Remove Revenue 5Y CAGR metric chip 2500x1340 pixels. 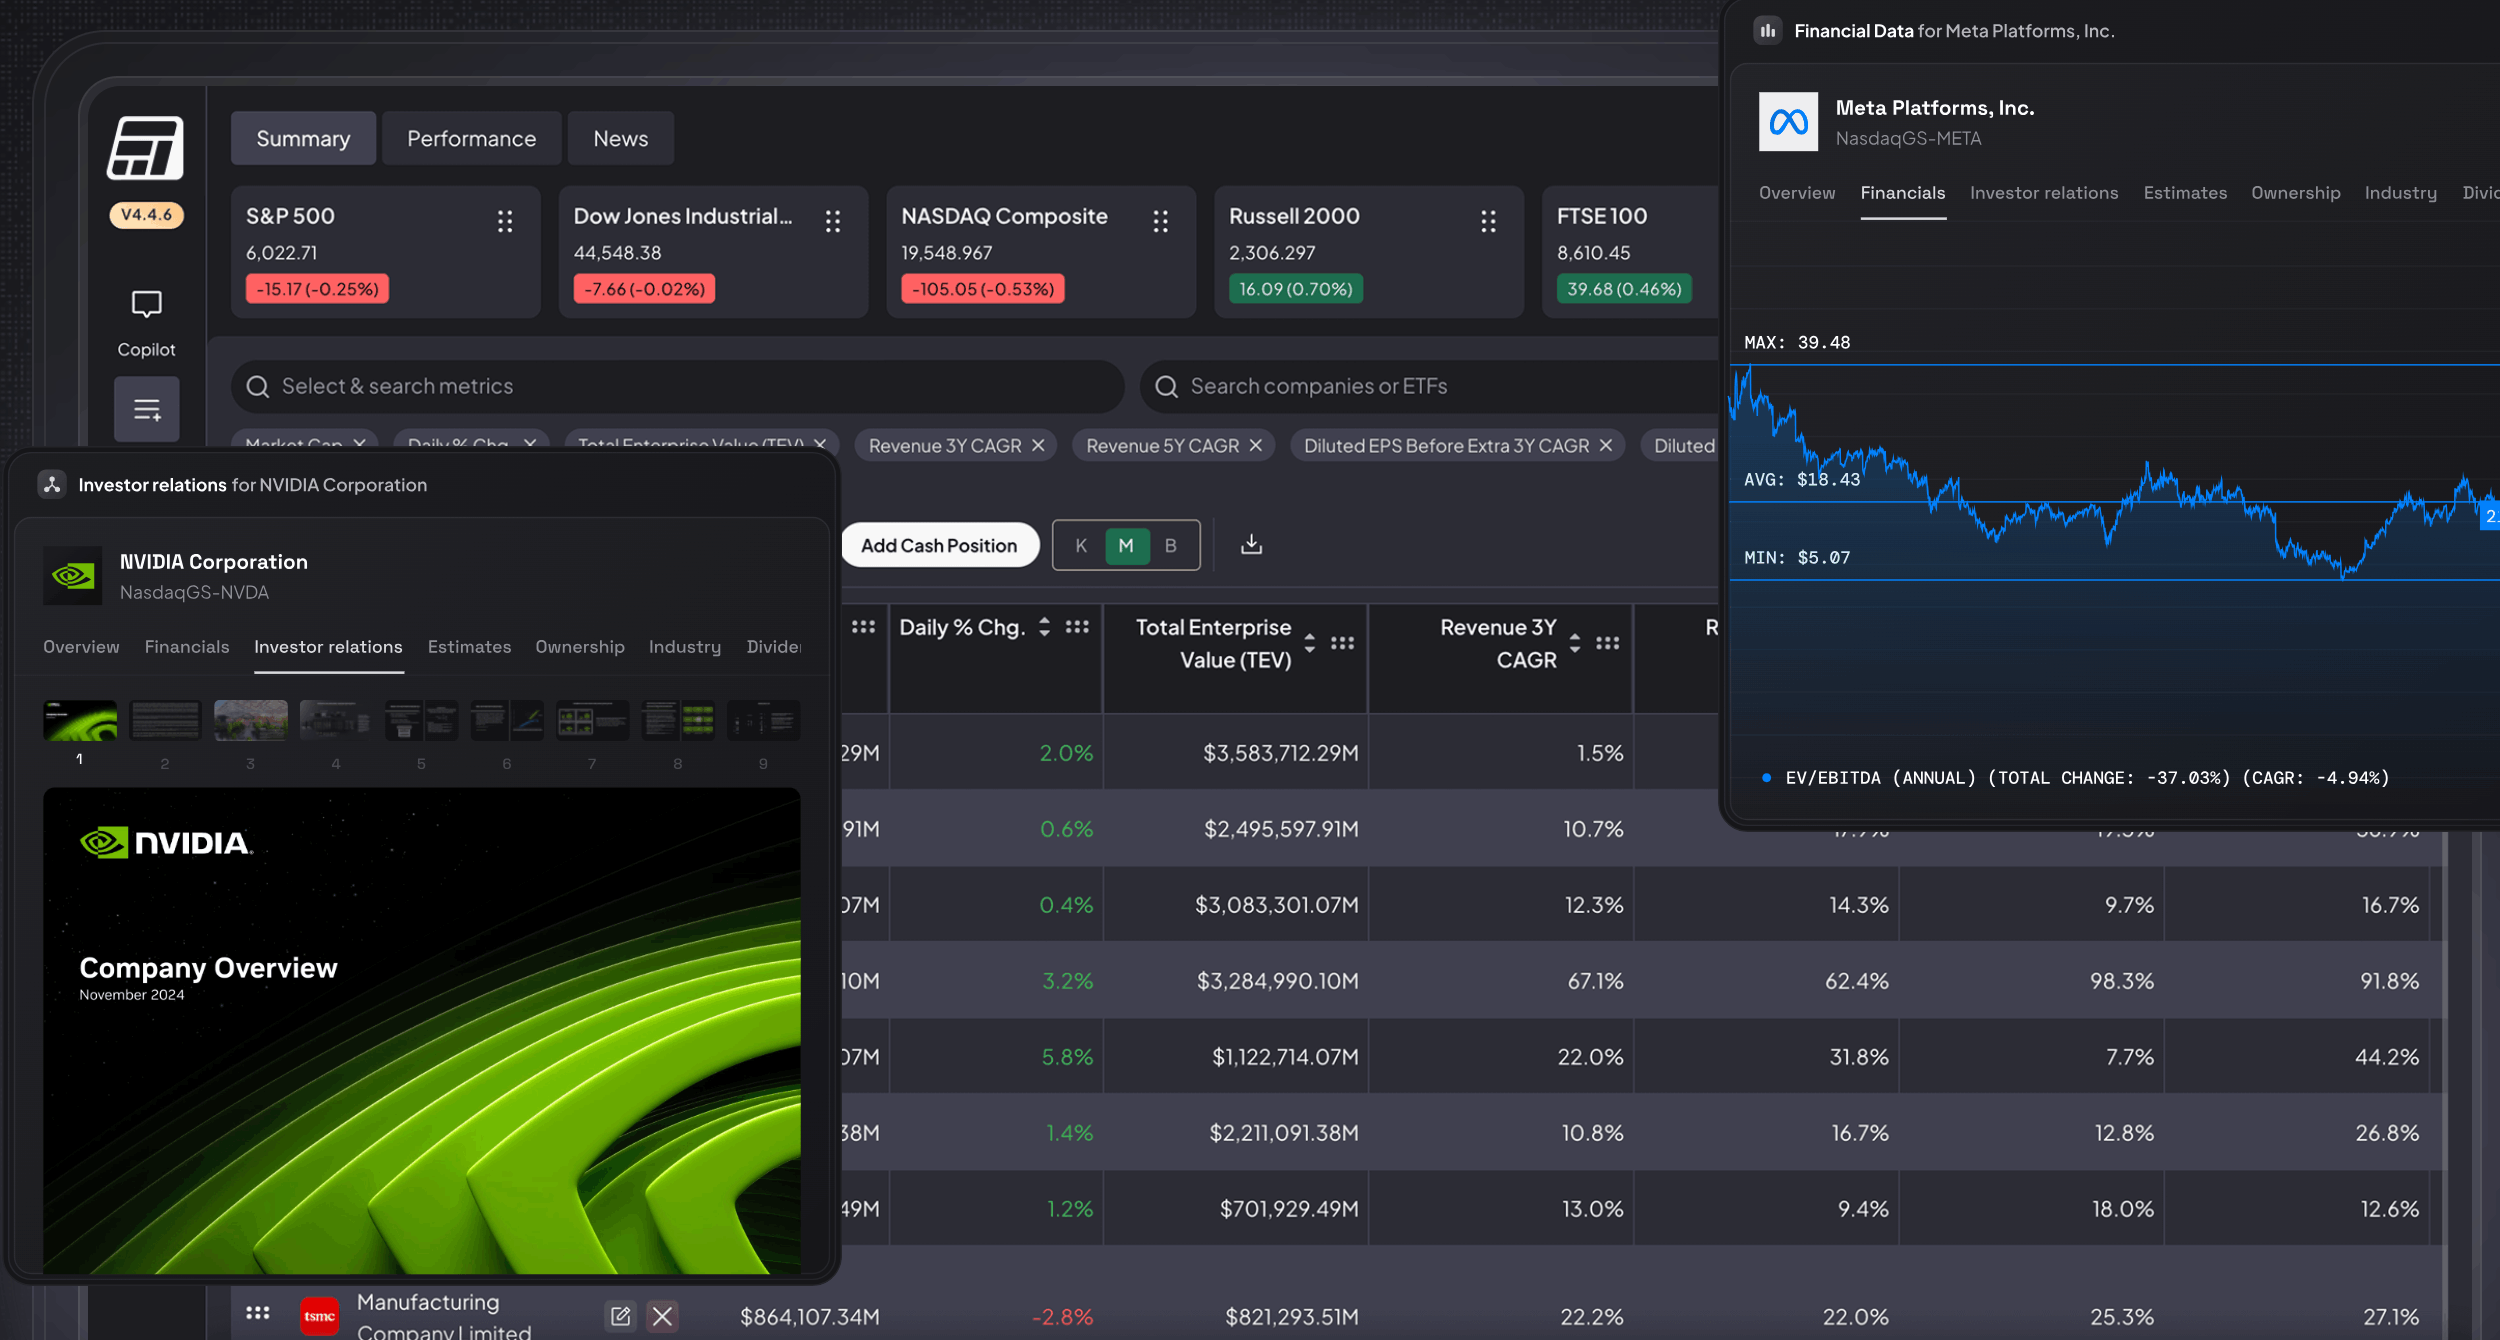(1256, 446)
